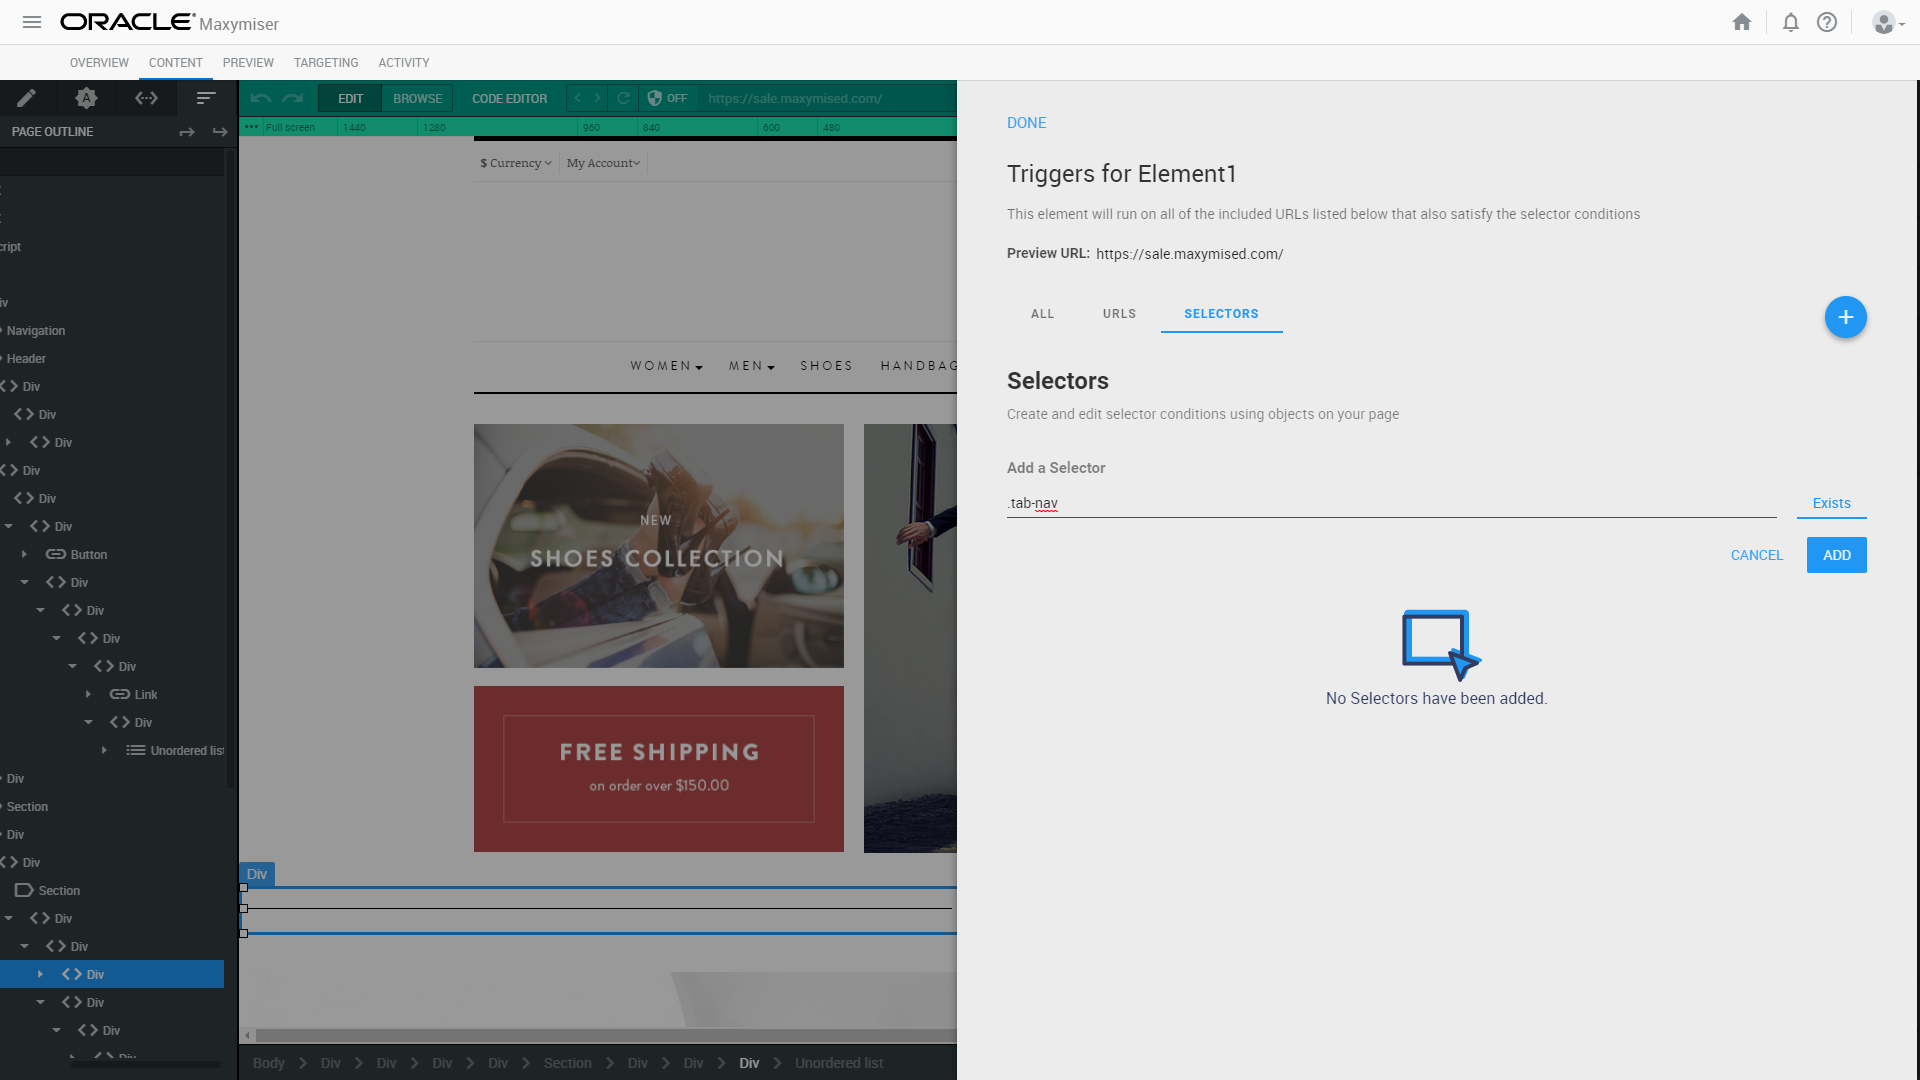Click the notifications bell icon

coord(1790,22)
